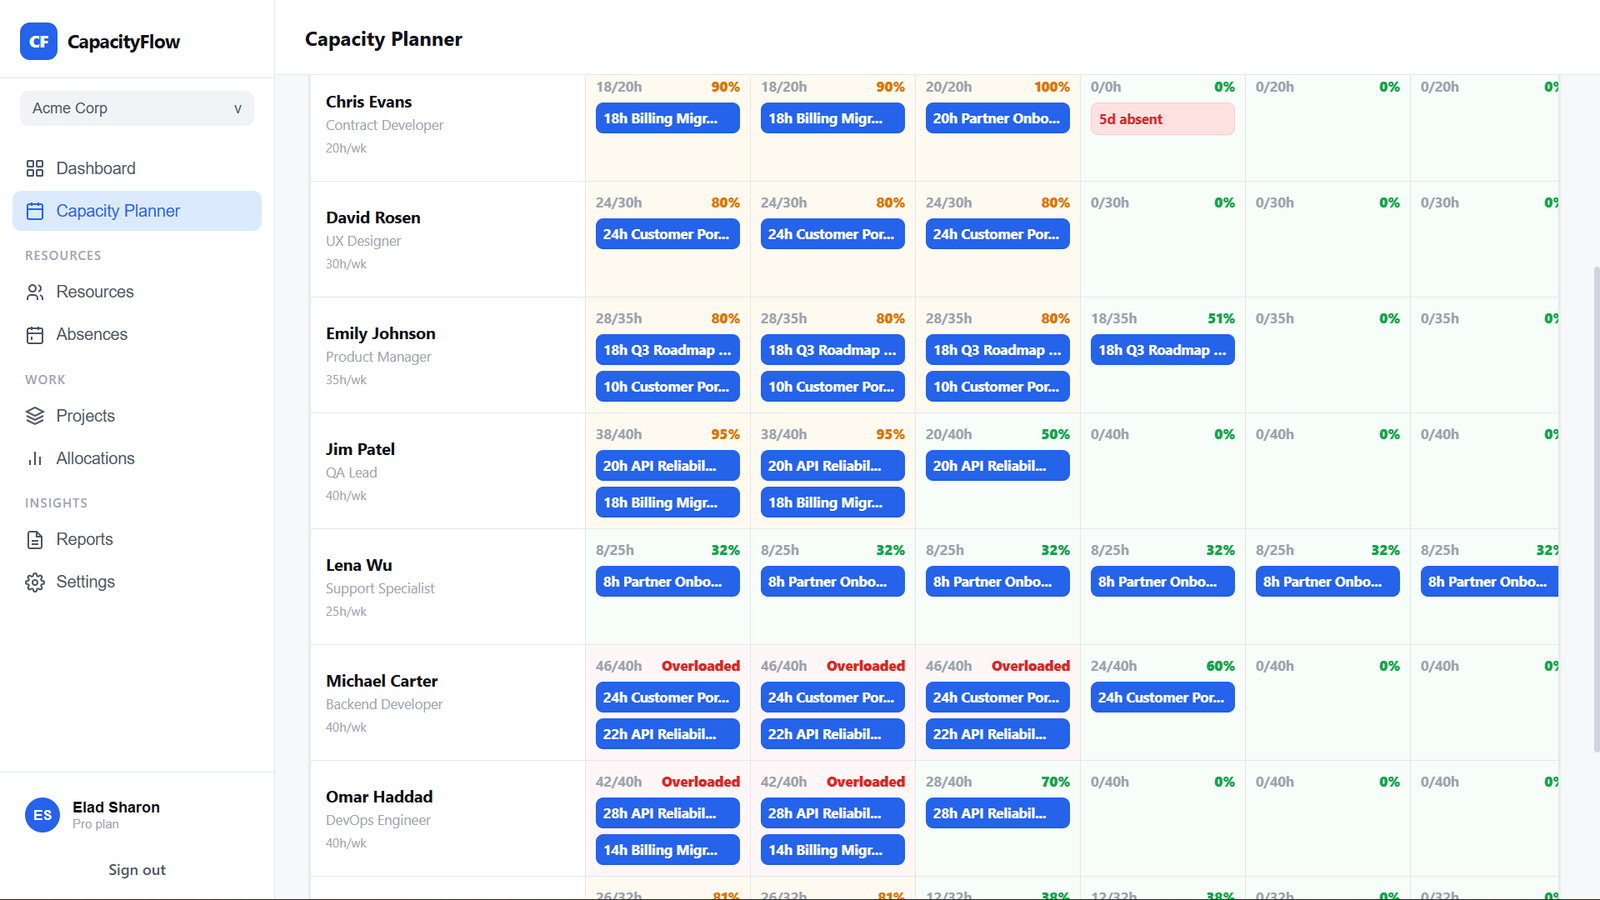Screen dimensions: 1600x900
Task: Go to the Dashboard page
Action: [x=137, y=168]
